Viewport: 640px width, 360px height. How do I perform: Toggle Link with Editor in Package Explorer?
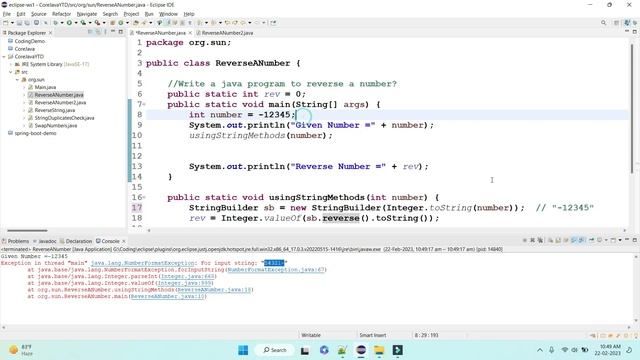98,32
